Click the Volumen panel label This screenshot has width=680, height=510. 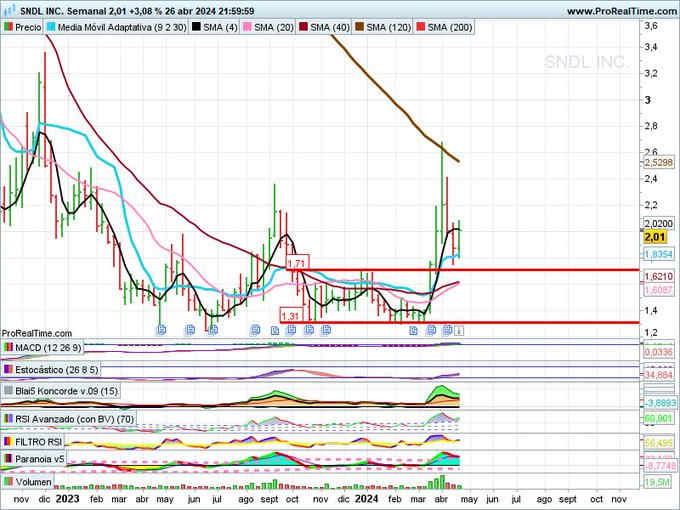click(33, 482)
